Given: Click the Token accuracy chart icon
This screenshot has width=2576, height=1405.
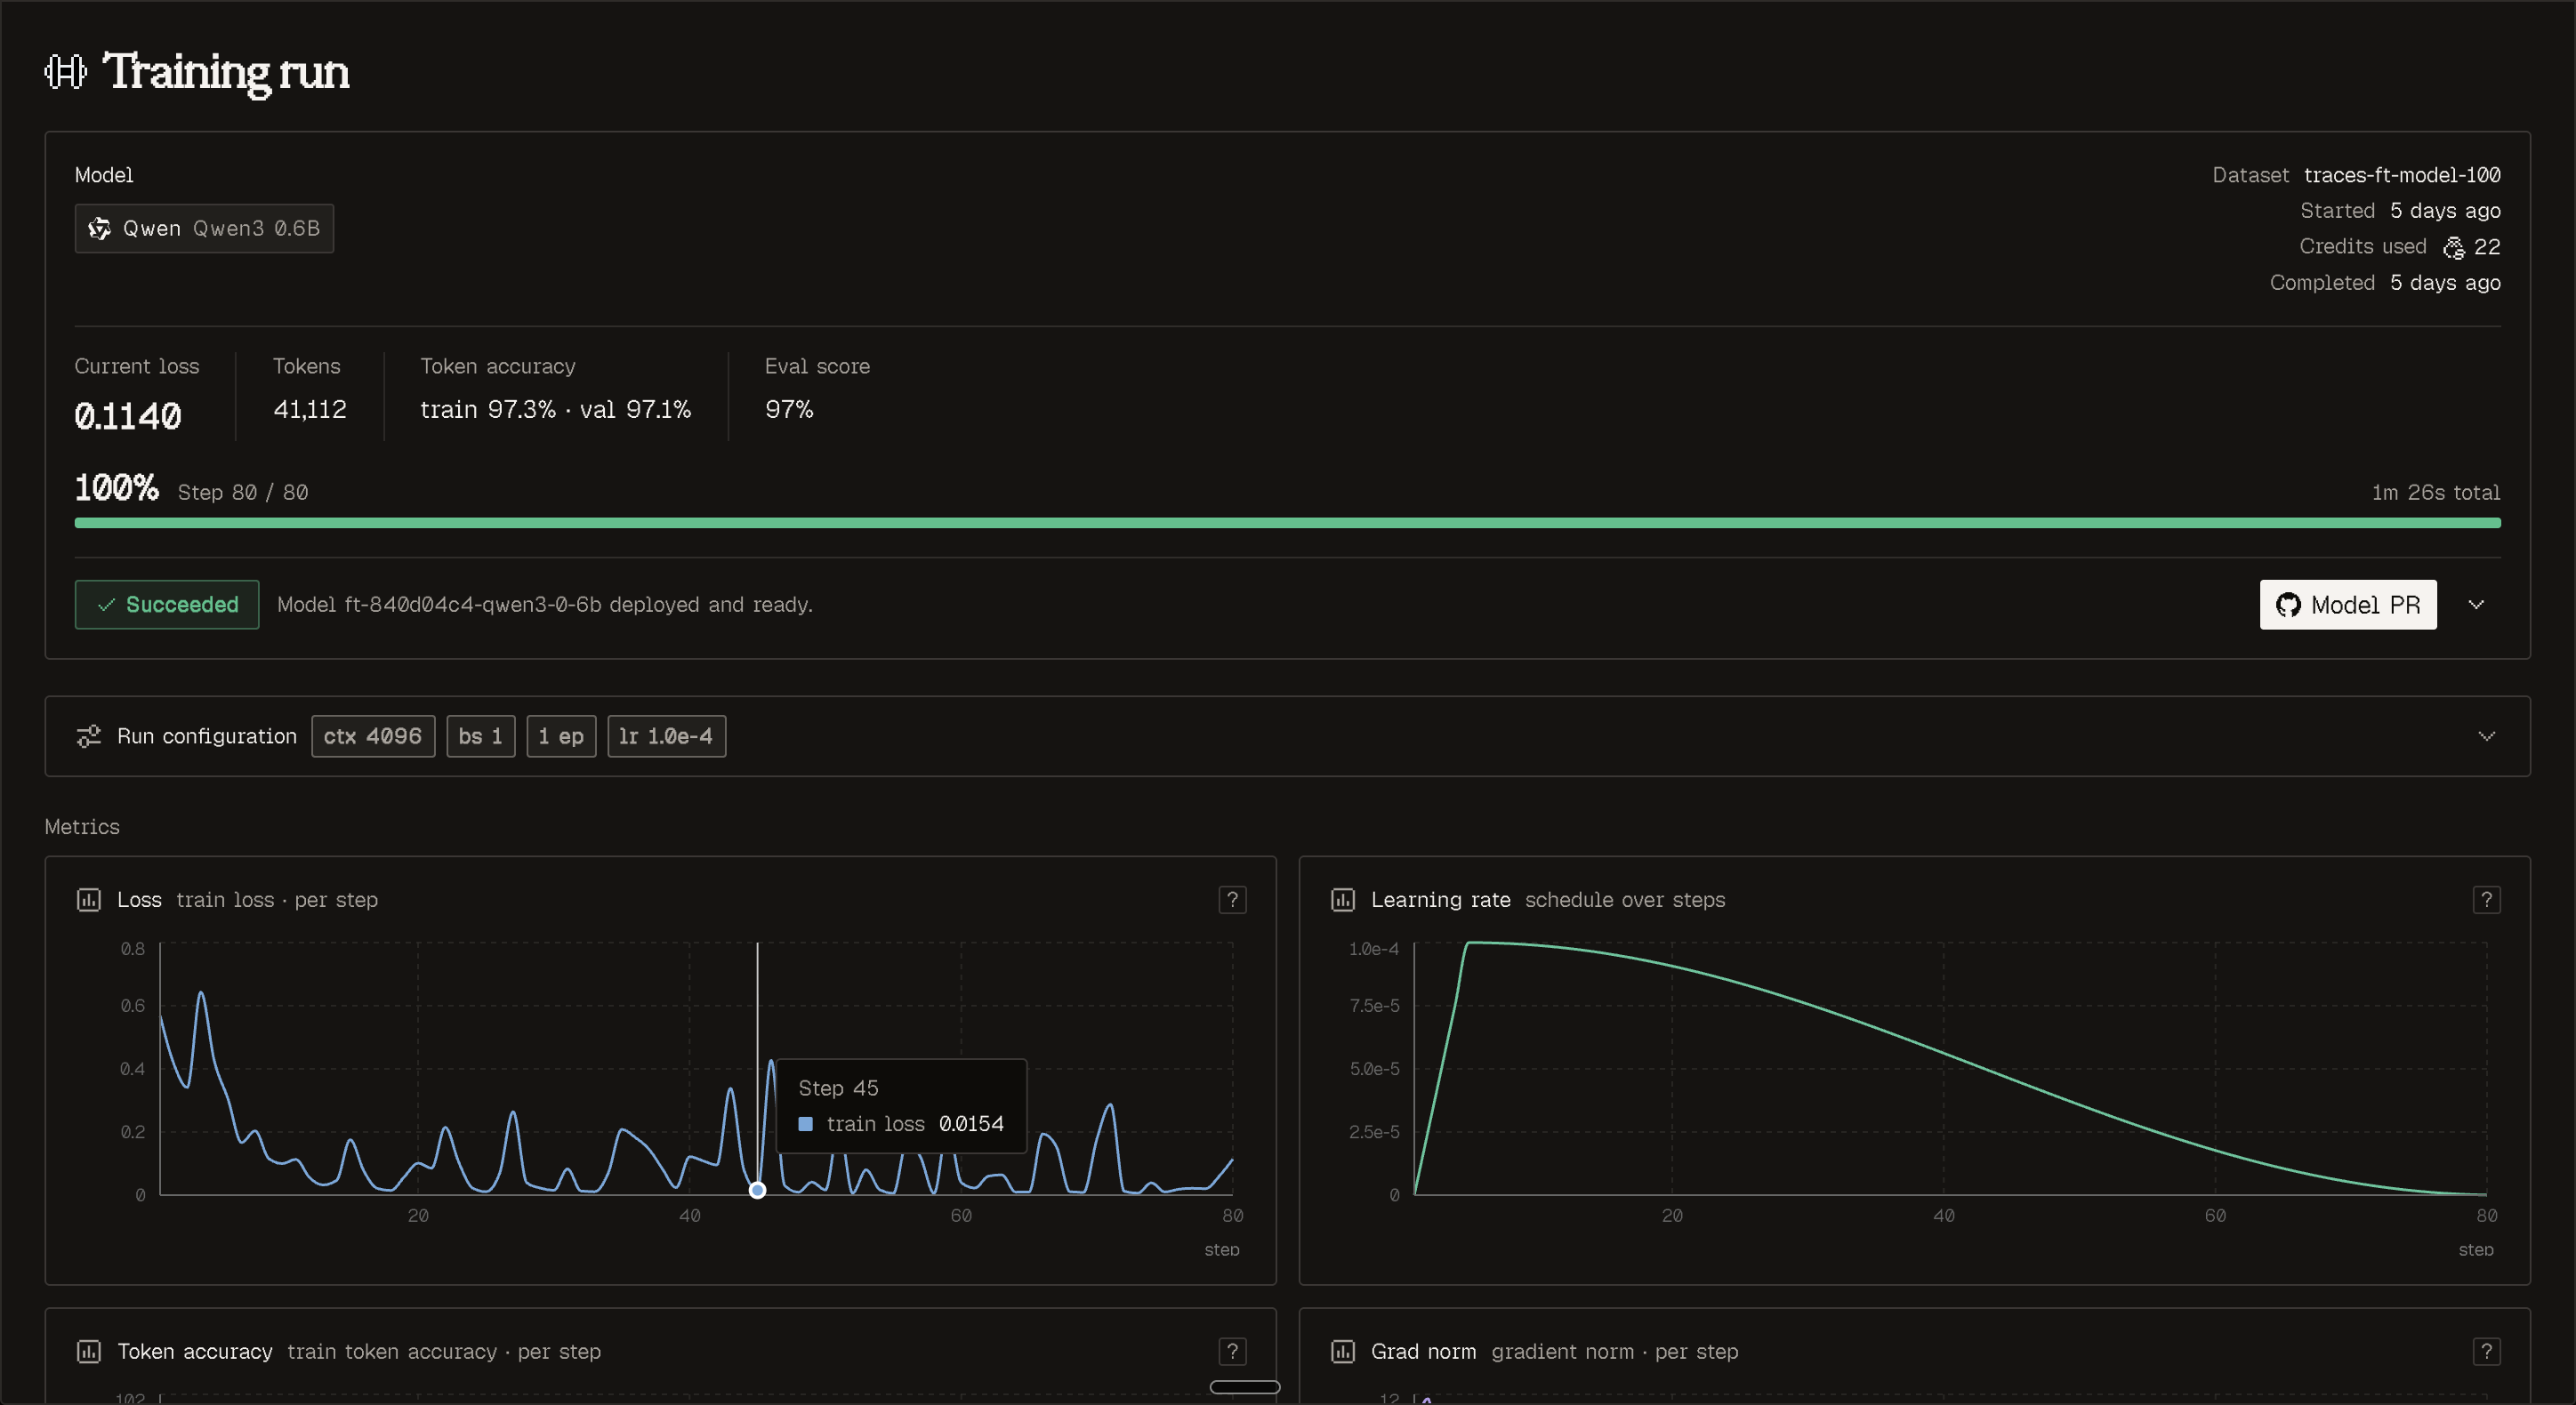Looking at the screenshot, I should (89, 1352).
